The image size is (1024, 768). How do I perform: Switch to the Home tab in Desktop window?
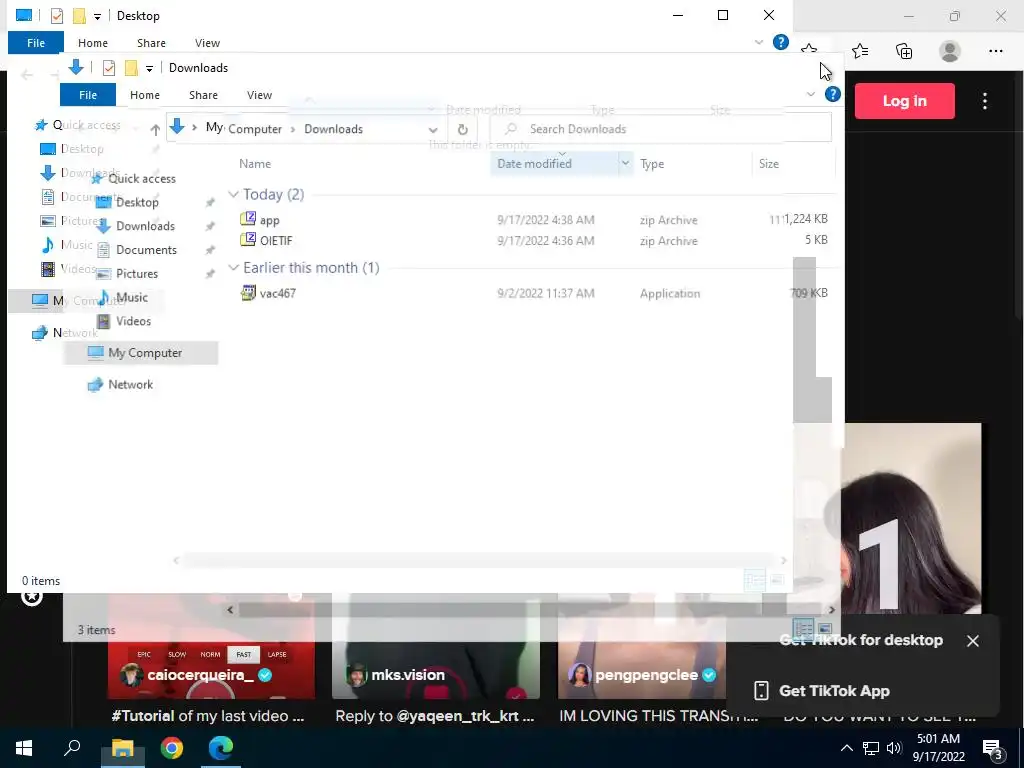point(93,43)
